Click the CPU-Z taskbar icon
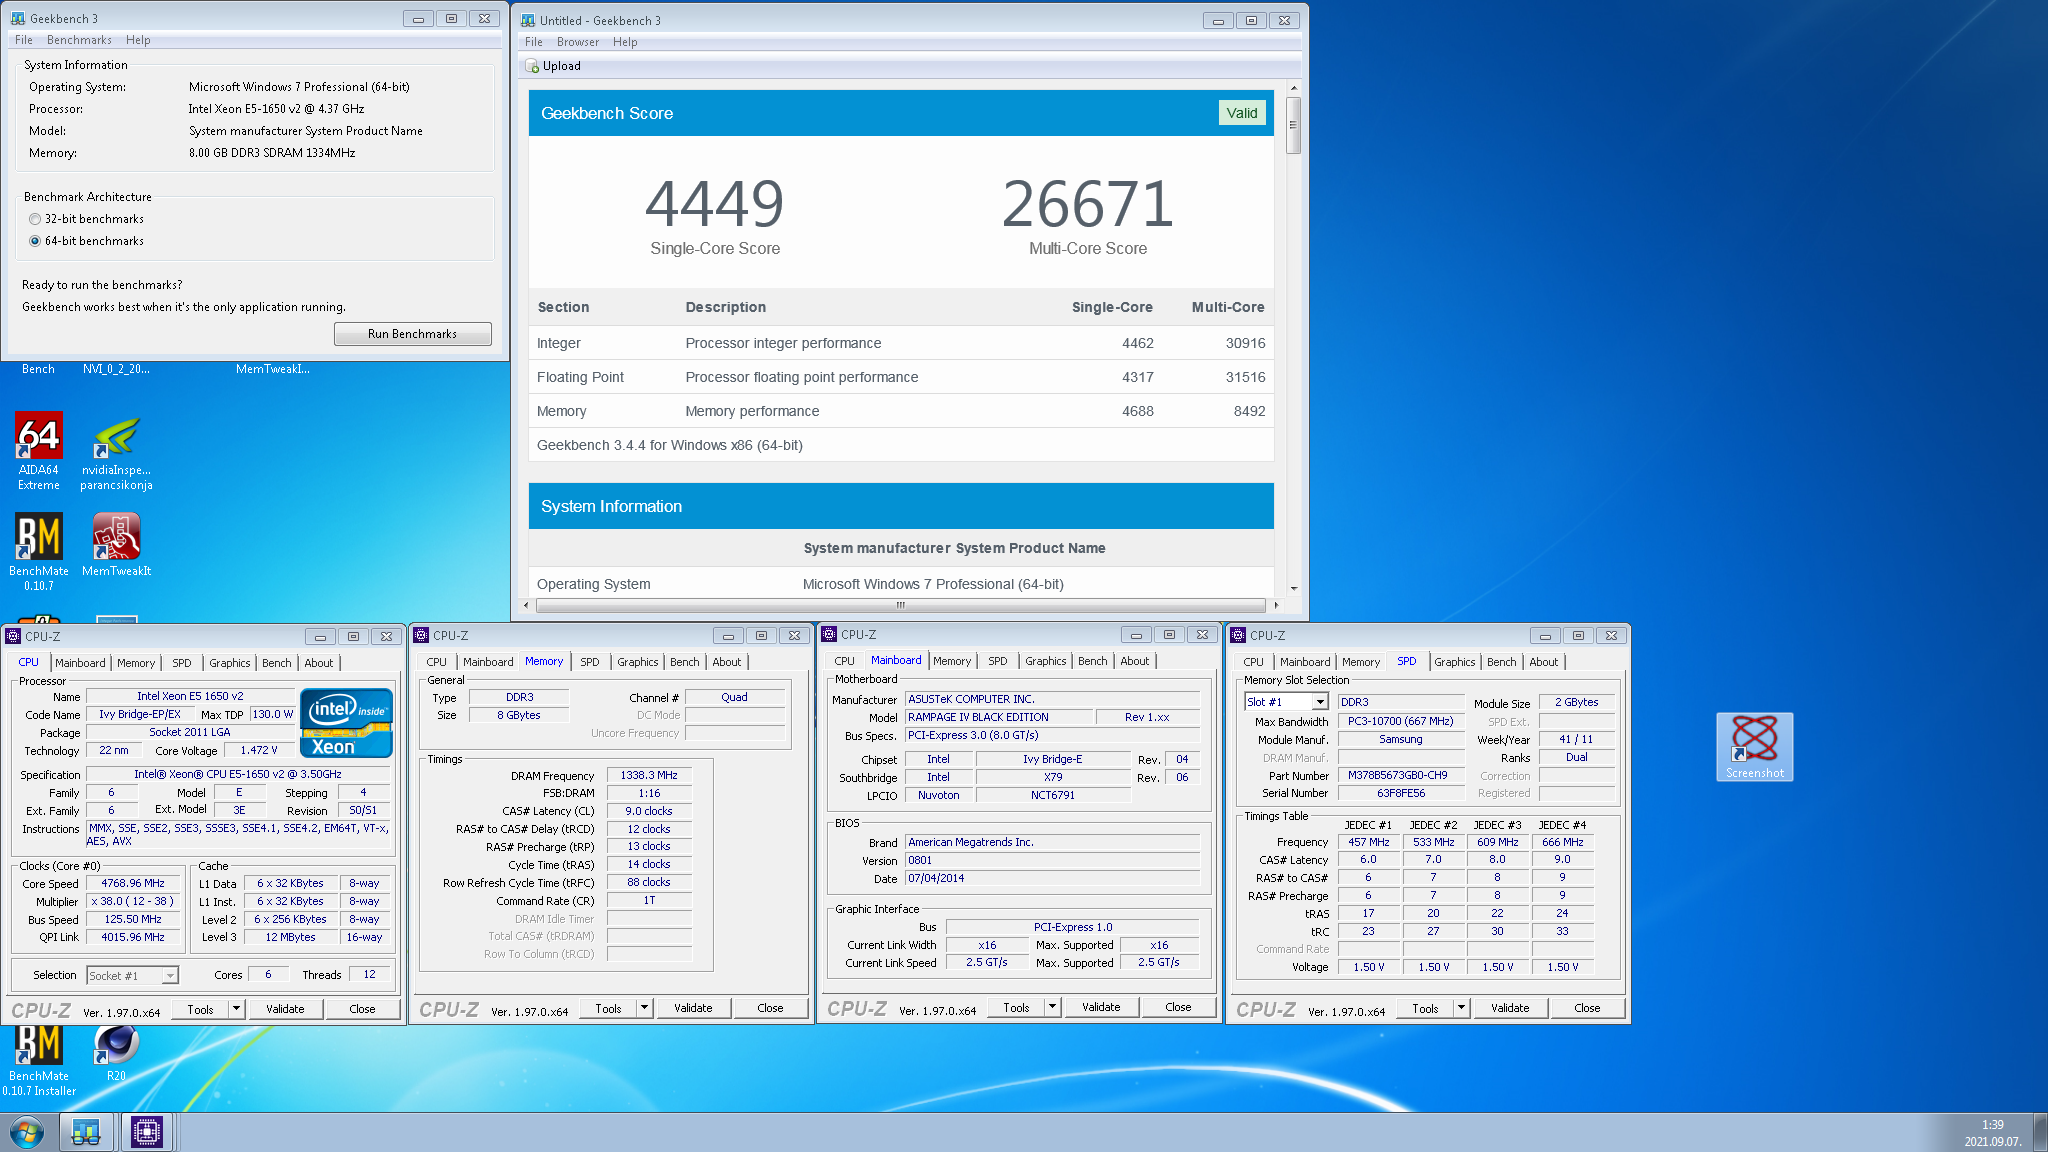2048x1152 pixels. 147,1132
